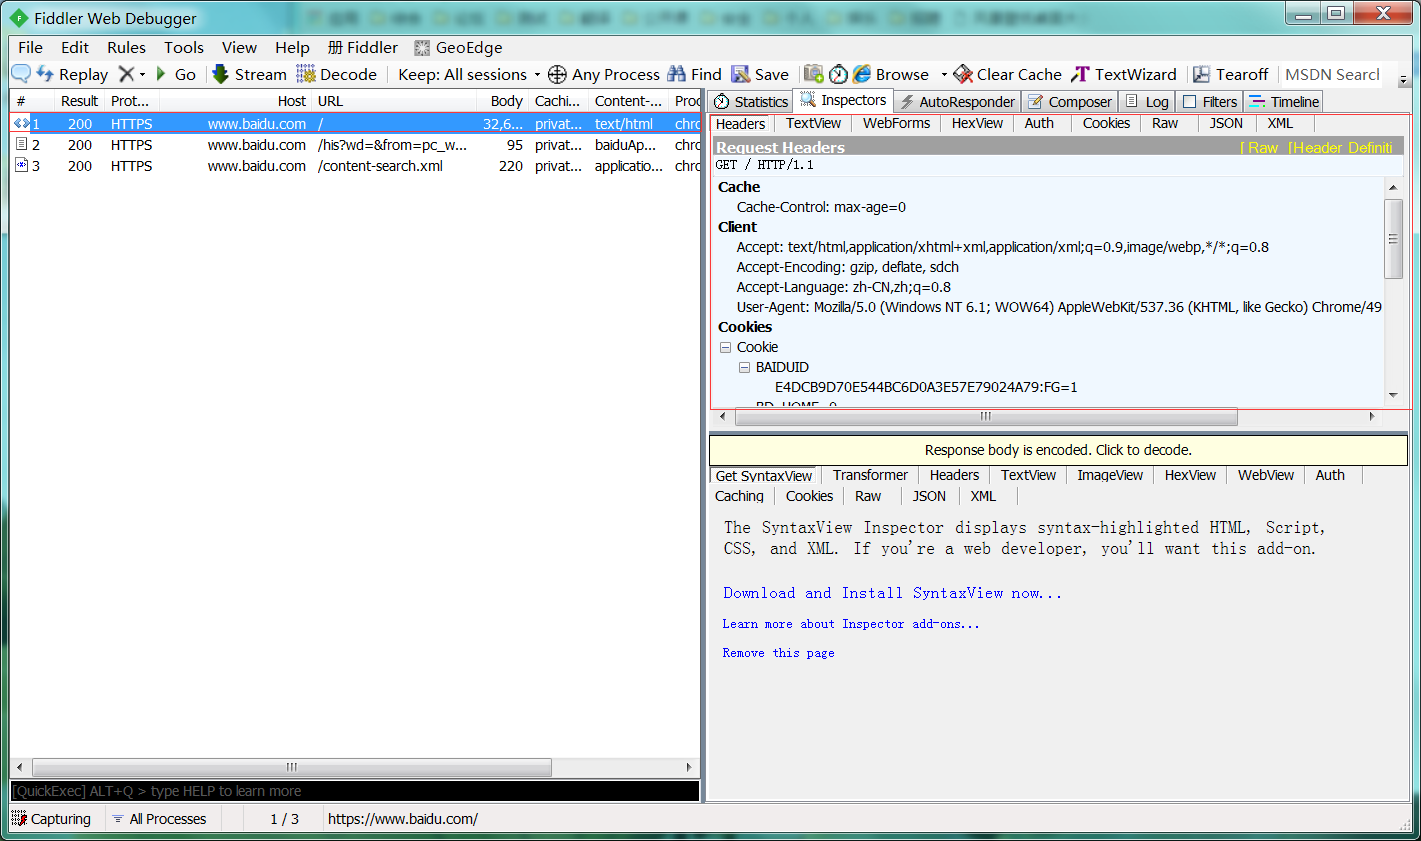The width and height of the screenshot is (1421, 841).
Task: Select session 3 /content-search.xml row
Action: [x=355, y=166]
